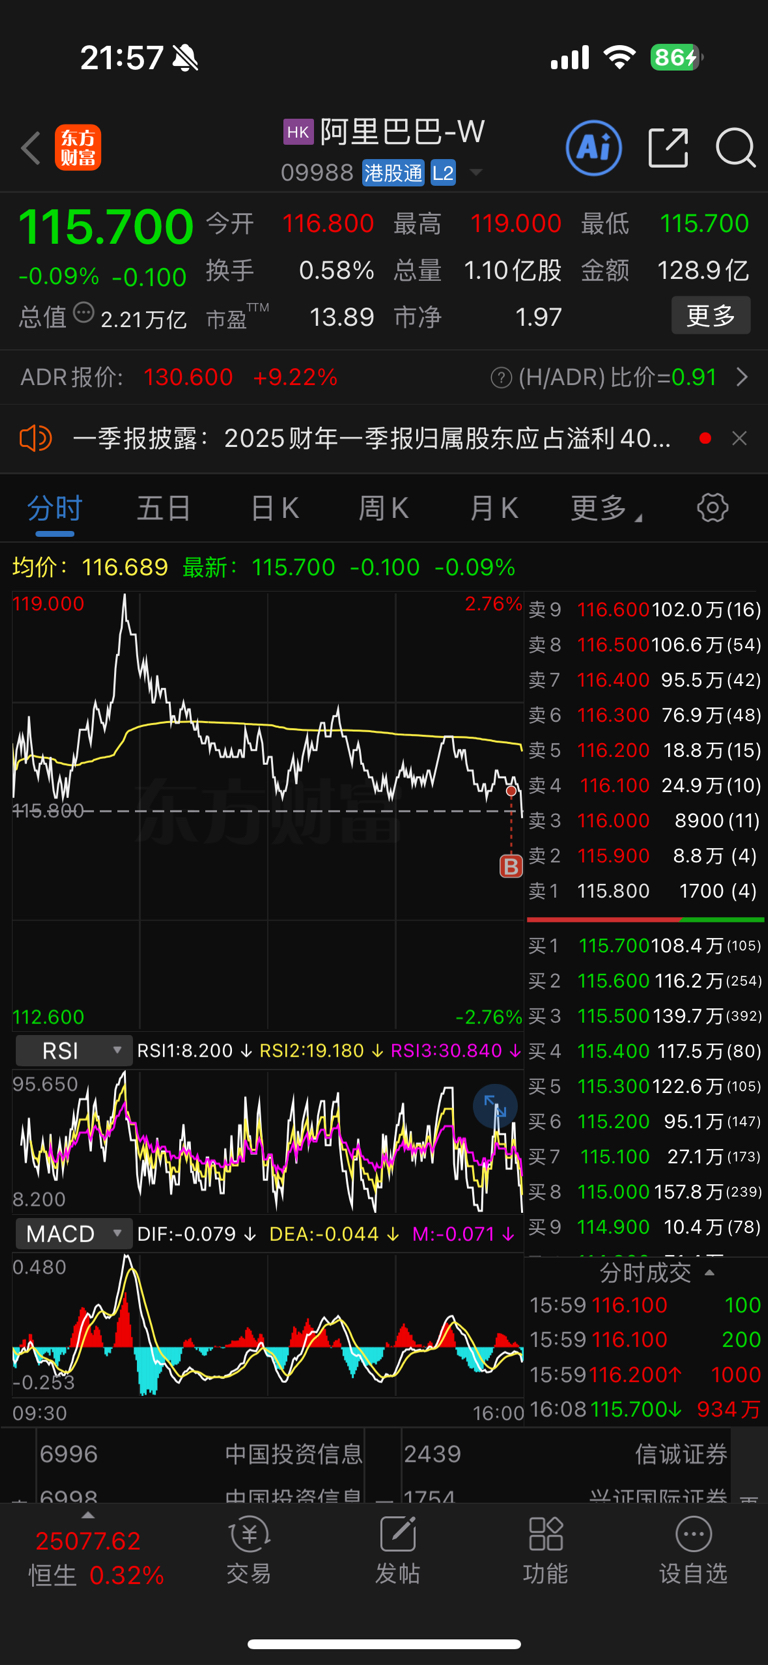Open the search magnifier icon
This screenshot has height=1665, width=769.
pyautogui.click(x=736, y=148)
